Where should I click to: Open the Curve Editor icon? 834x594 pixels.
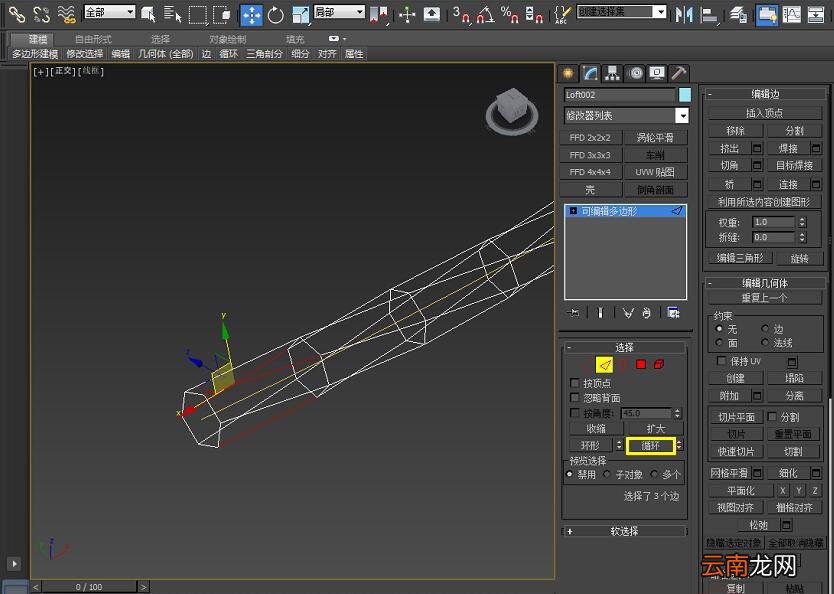(x=791, y=14)
